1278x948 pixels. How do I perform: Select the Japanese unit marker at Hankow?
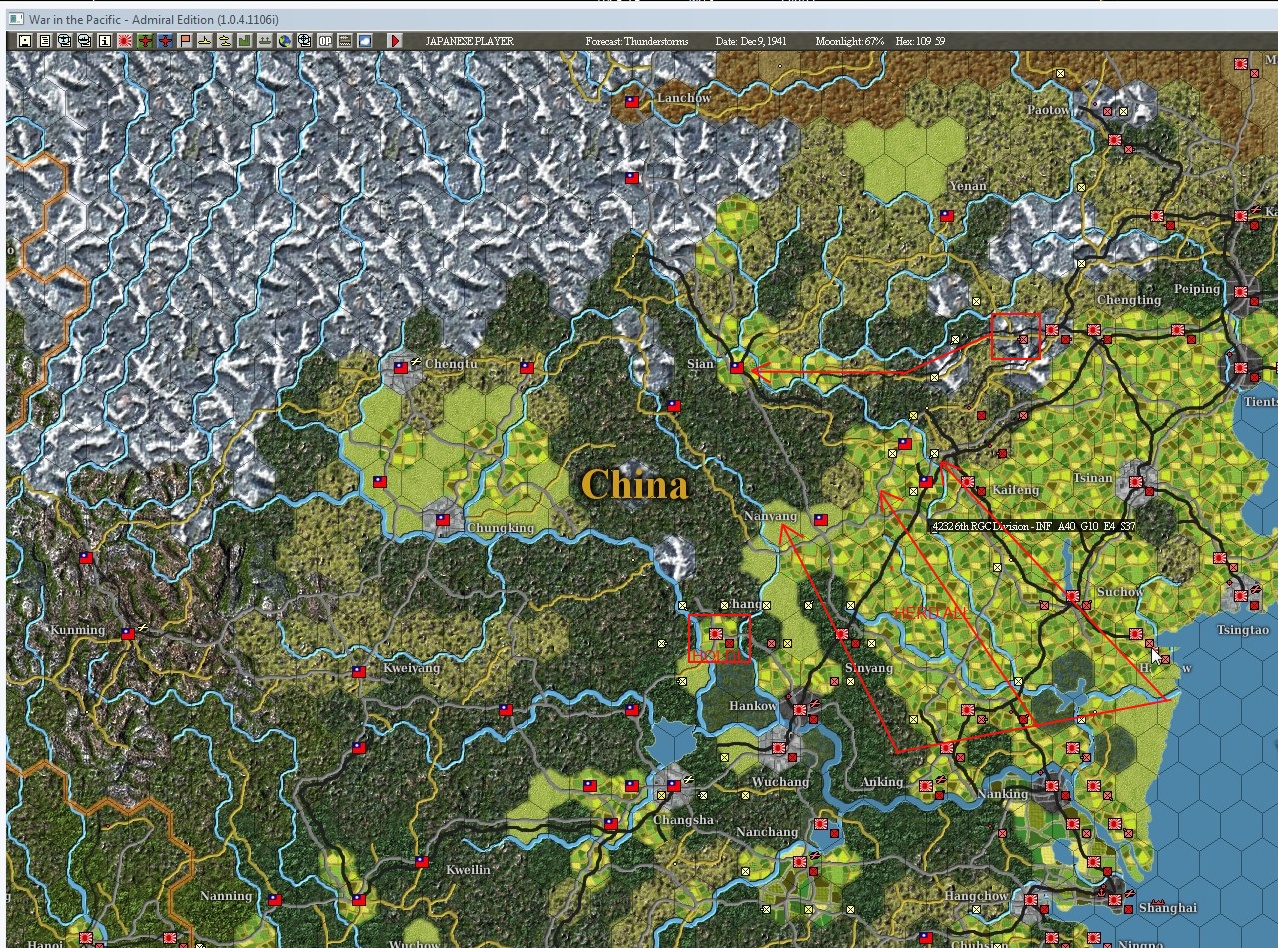click(x=801, y=710)
